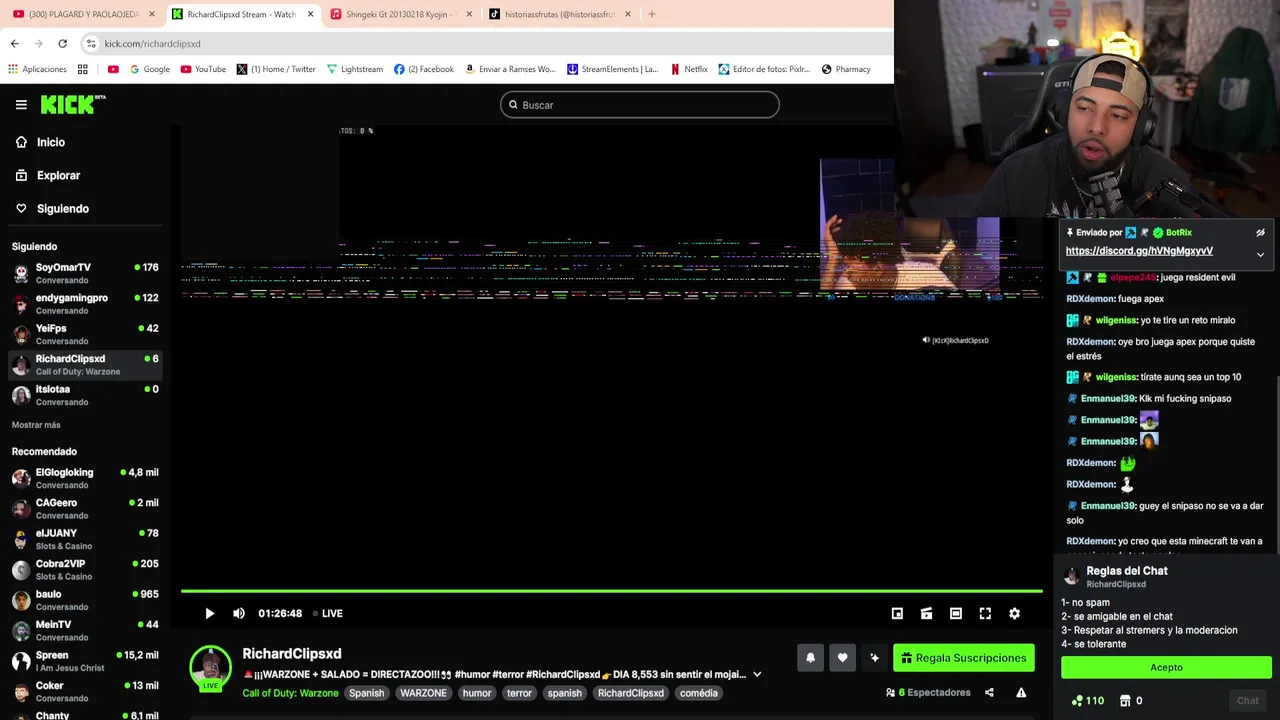Open itslotaa followed channel
The image size is (1280, 720).
pyautogui.click(x=85, y=395)
